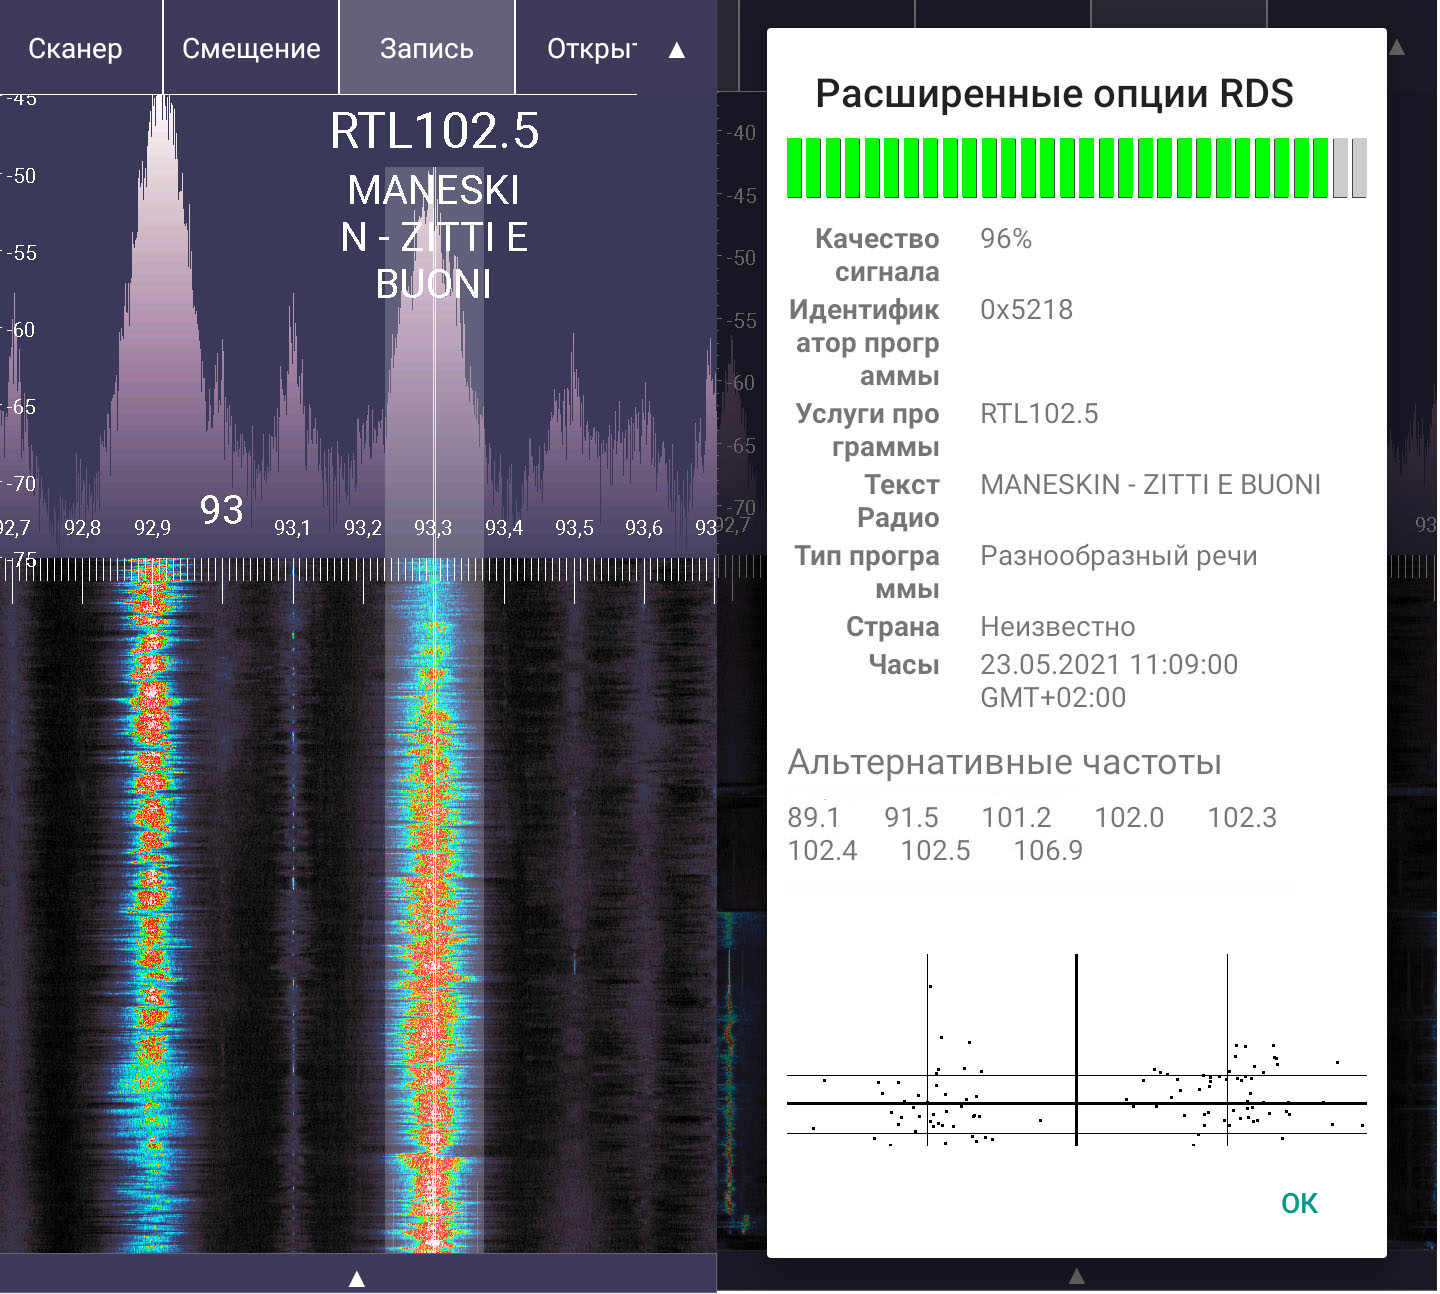The image size is (1440, 1294).
Task: Select alternative frequency 89.1
Action: (x=813, y=817)
